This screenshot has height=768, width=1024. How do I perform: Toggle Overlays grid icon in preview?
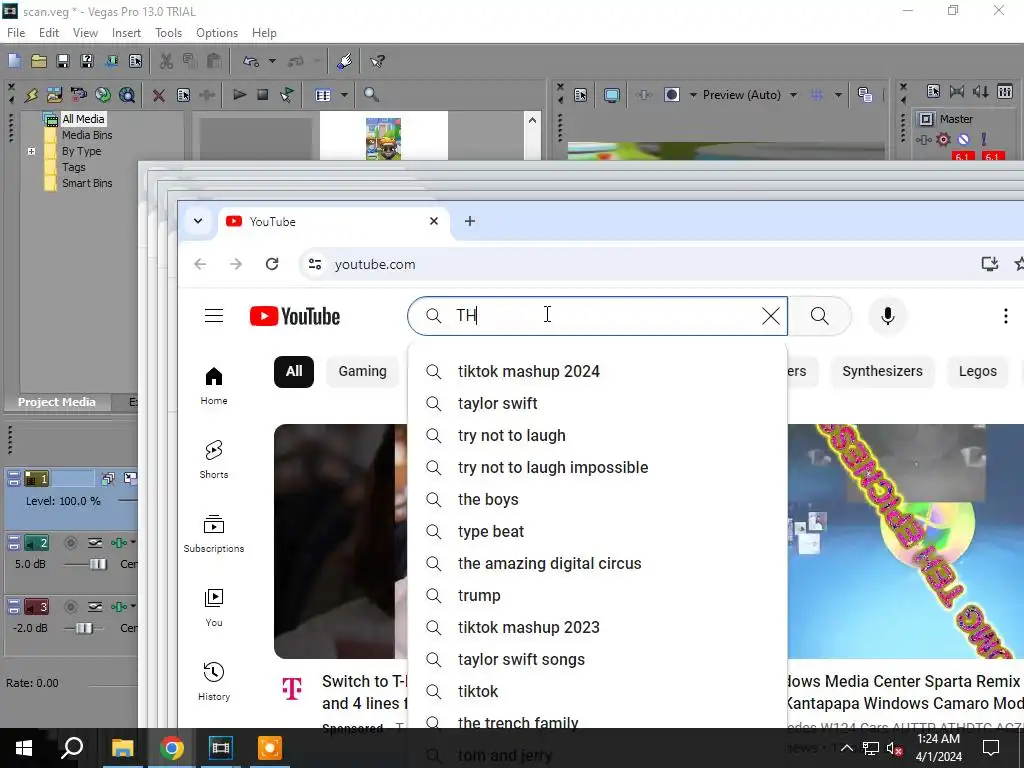(x=816, y=95)
